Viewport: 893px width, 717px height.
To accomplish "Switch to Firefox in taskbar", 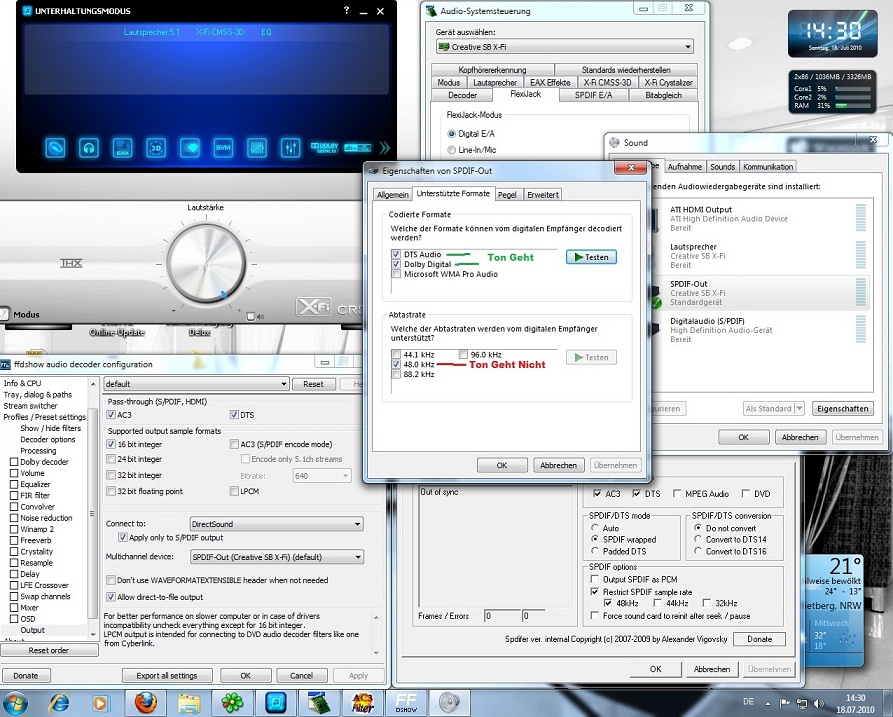I will point(146,703).
